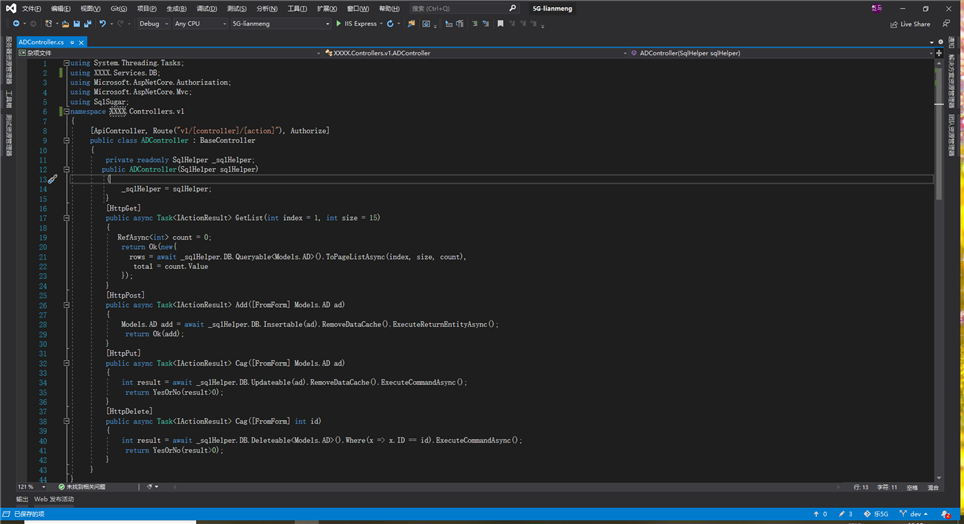The image size is (964, 524).
Task: Click the save all files icon
Action: tap(87, 24)
